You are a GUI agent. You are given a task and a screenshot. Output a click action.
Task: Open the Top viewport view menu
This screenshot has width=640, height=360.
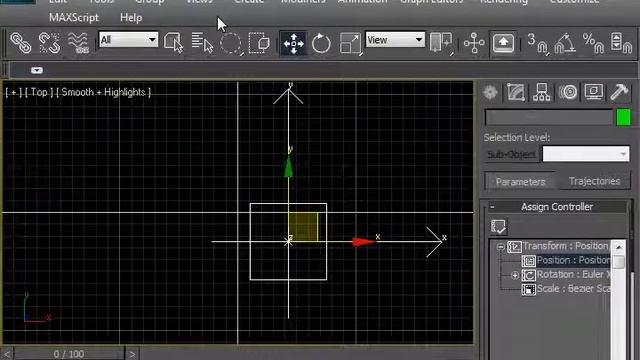point(39,92)
